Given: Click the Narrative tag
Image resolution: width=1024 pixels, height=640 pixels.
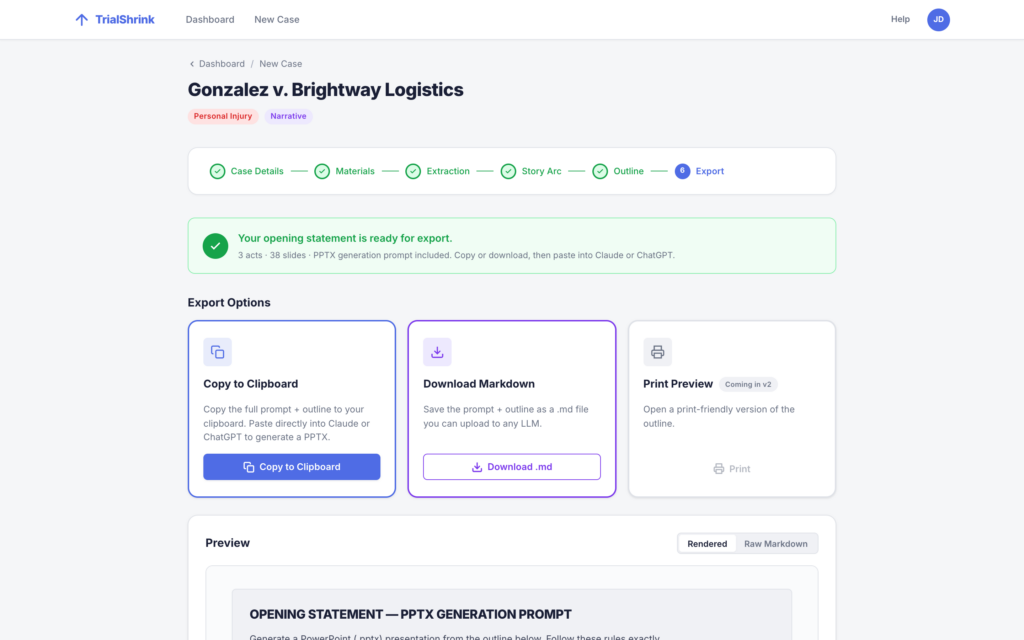Looking at the screenshot, I should 288,116.
